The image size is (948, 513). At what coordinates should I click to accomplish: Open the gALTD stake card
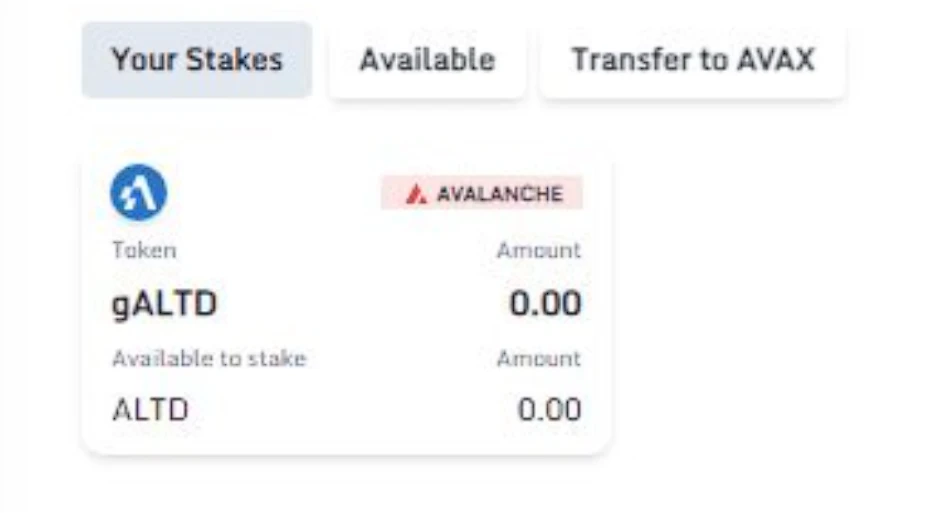tap(346, 299)
